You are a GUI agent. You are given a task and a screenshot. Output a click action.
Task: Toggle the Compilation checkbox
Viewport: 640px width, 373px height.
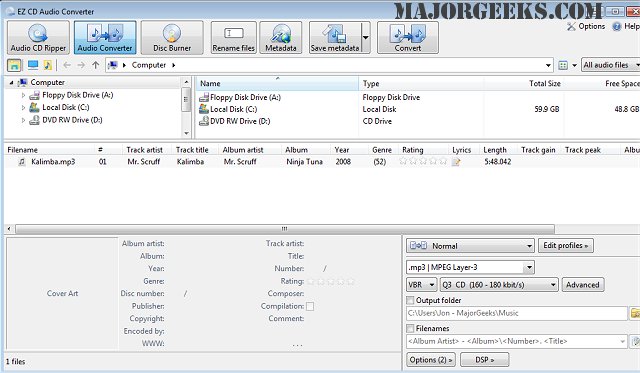pyautogui.click(x=310, y=306)
